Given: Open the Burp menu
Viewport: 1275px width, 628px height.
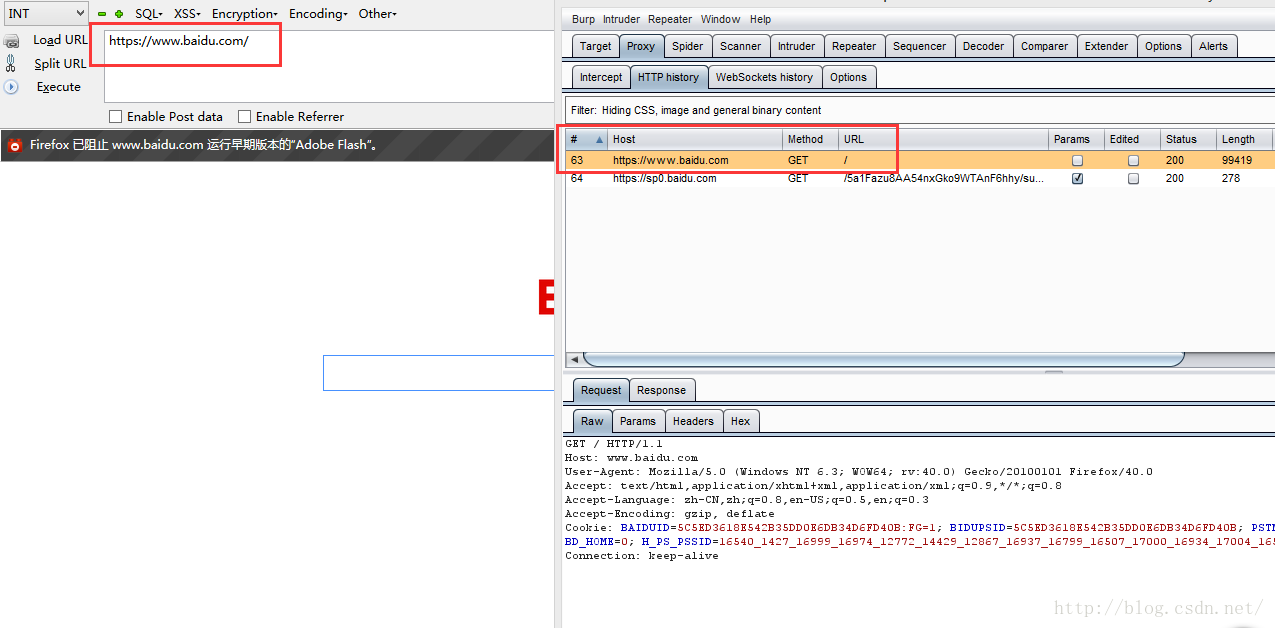Looking at the screenshot, I should tap(583, 19).
